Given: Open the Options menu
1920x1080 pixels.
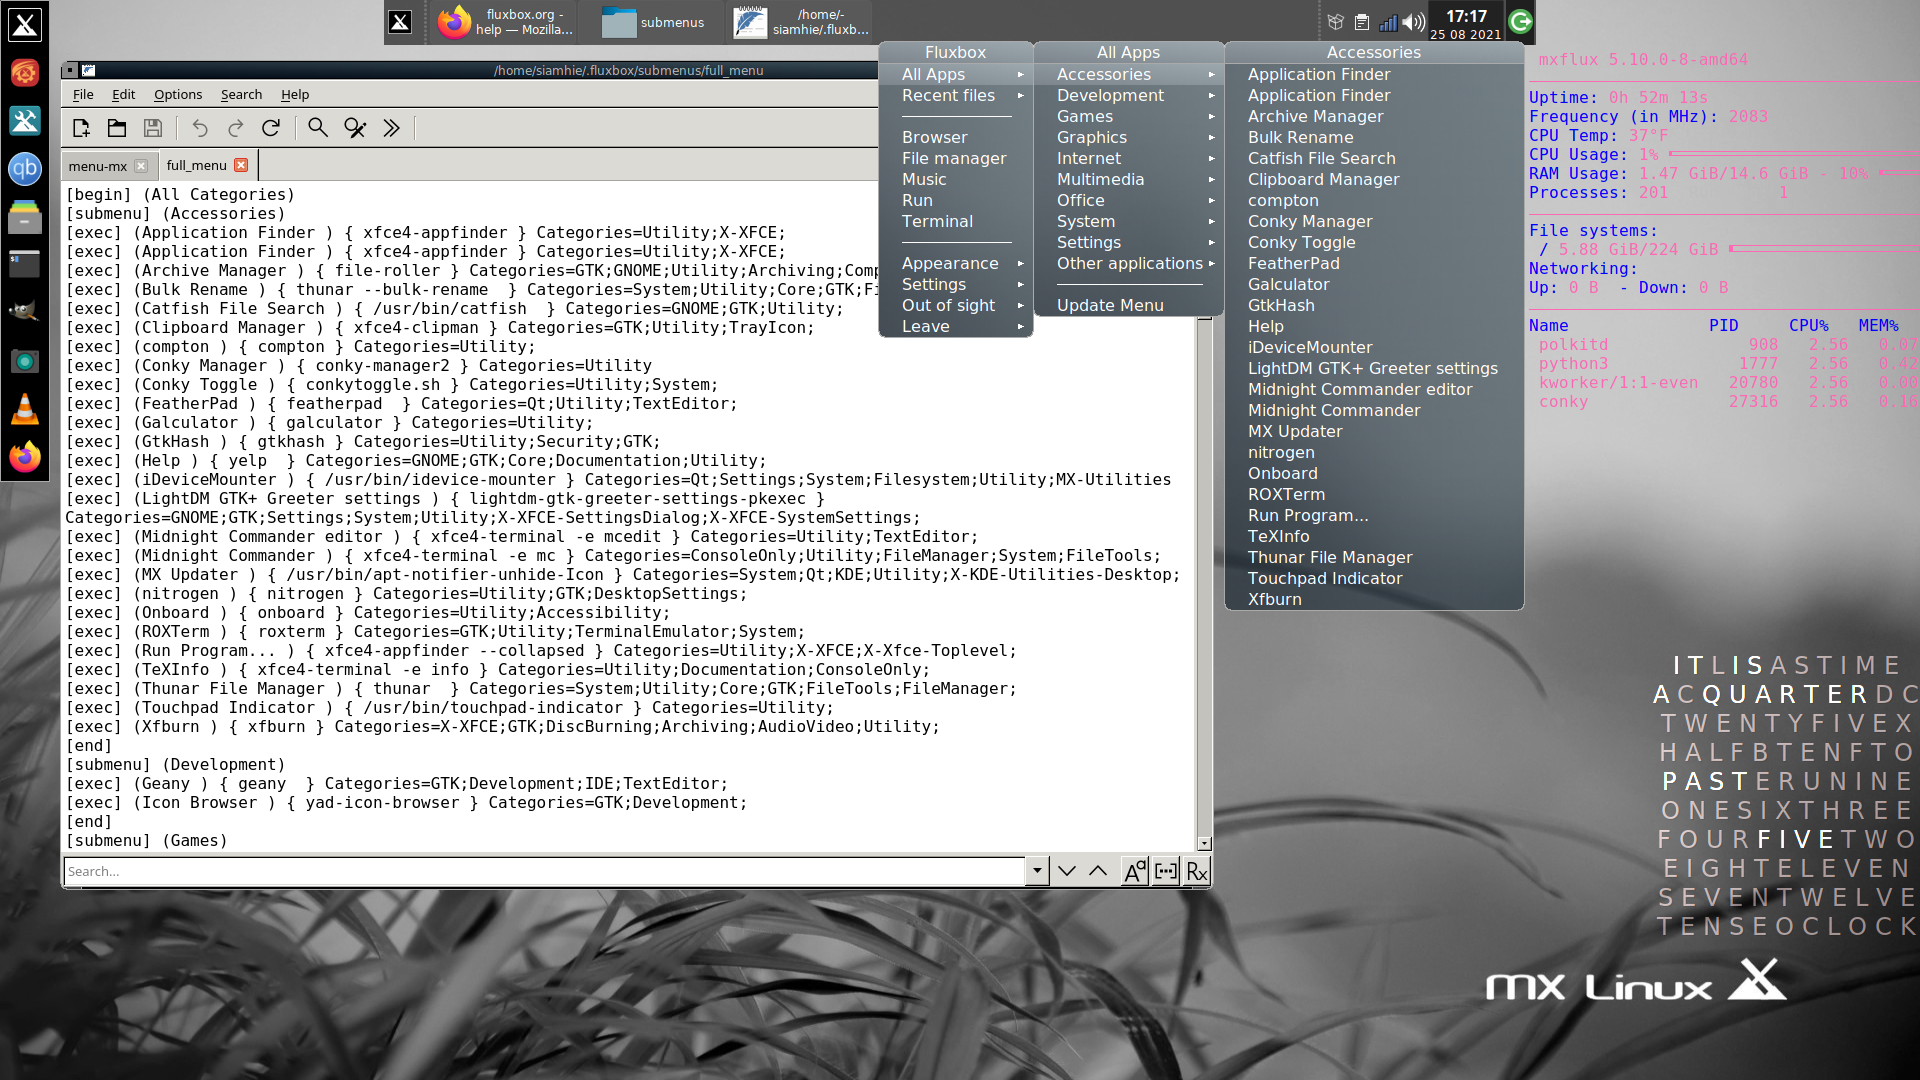Looking at the screenshot, I should click(178, 94).
